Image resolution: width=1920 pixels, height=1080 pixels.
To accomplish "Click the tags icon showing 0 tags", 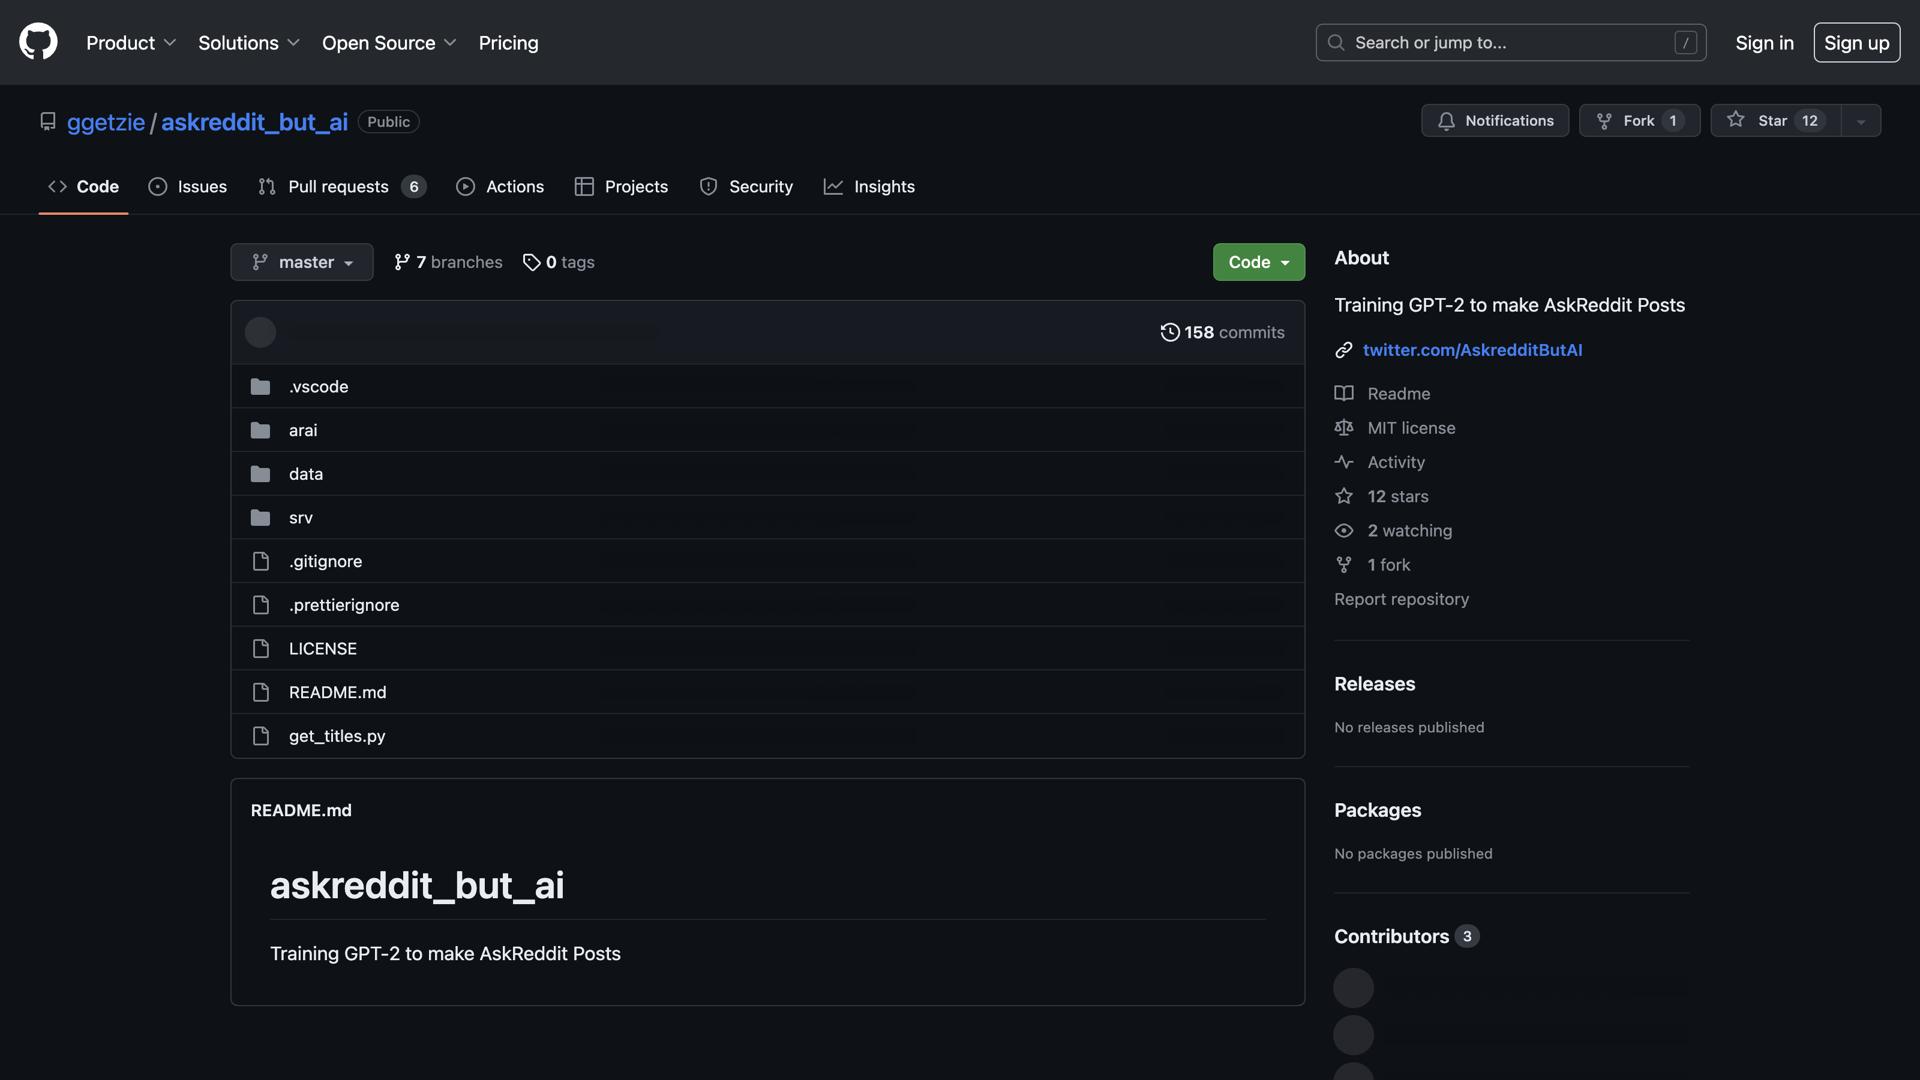I will click(531, 262).
